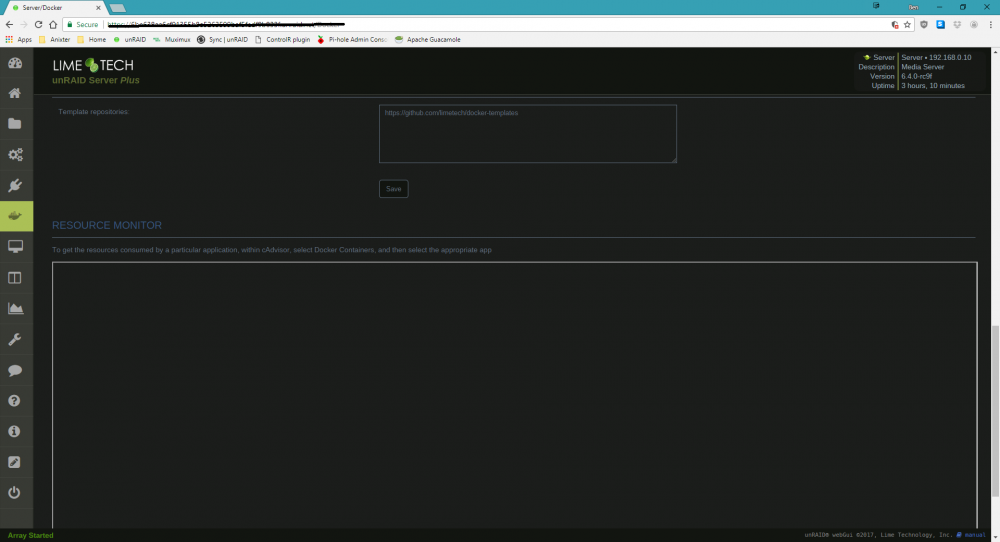
Task: Go to Main via the house icon
Action: [15, 93]
